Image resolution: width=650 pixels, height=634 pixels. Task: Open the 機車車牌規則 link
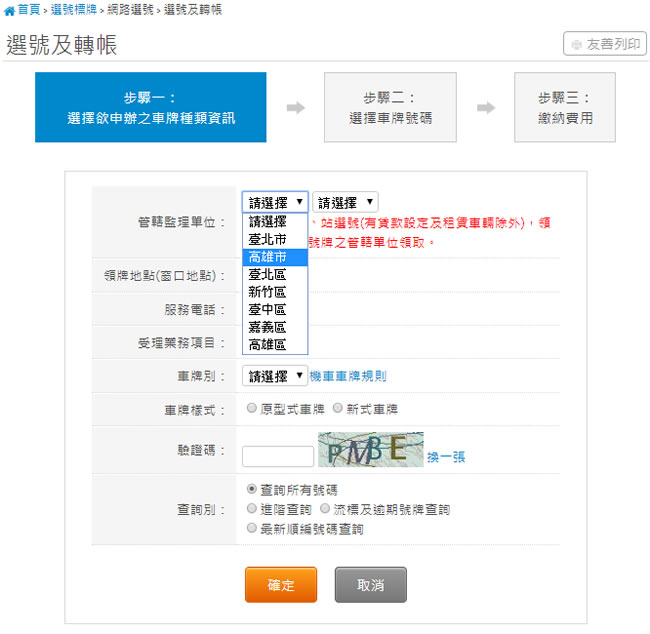pyautogui.click(x=348, y=376)
